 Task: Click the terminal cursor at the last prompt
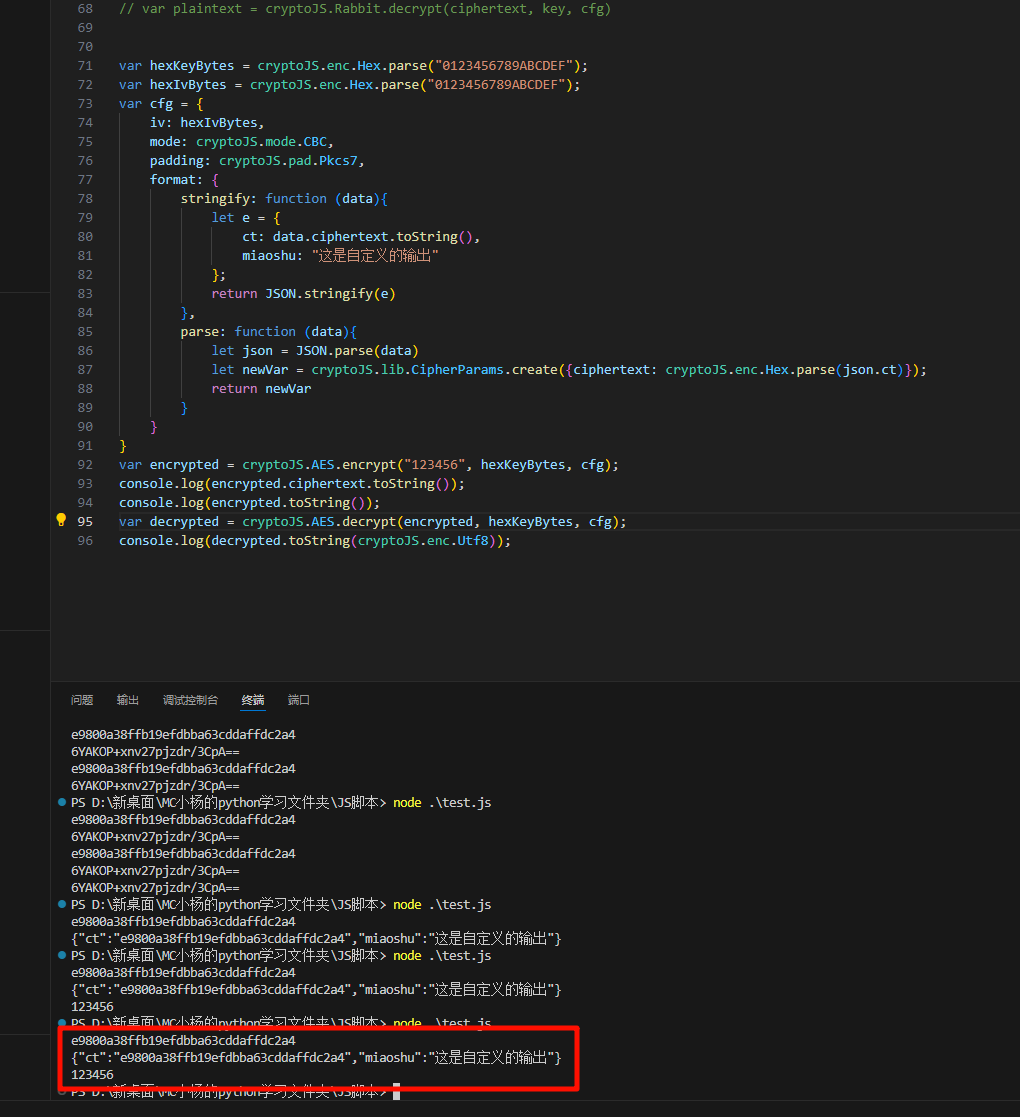coord(396,1092)
